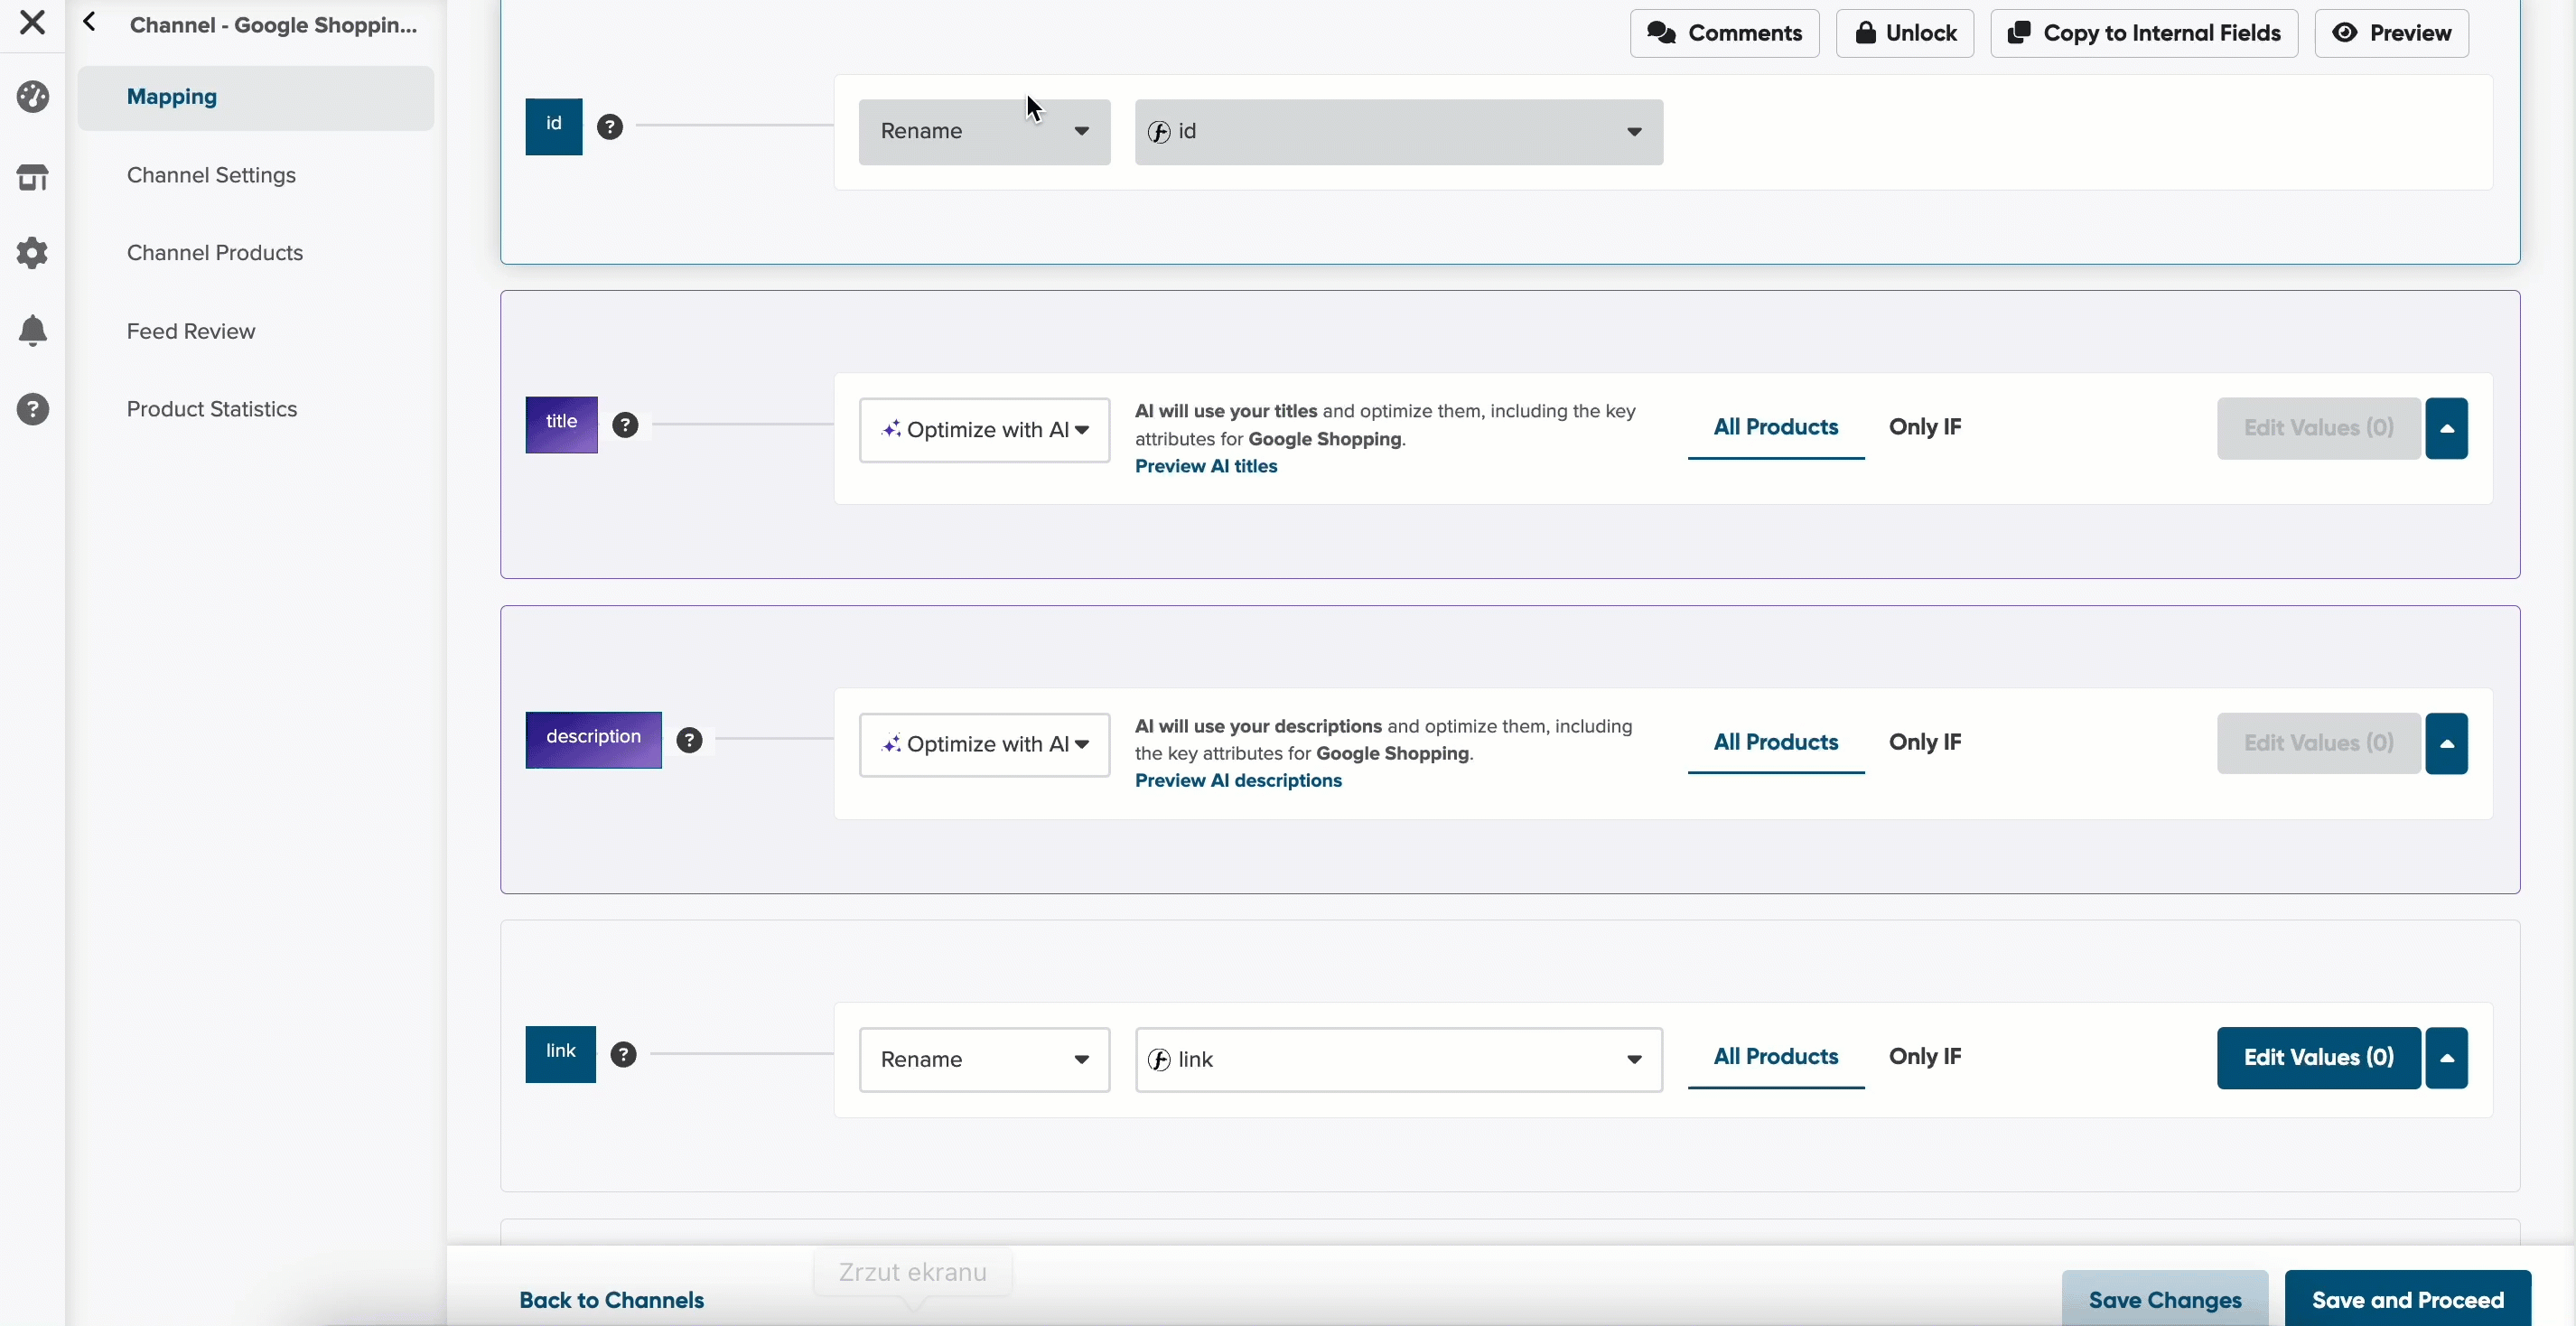Open the link source field dropdown

(1399, 1060)
